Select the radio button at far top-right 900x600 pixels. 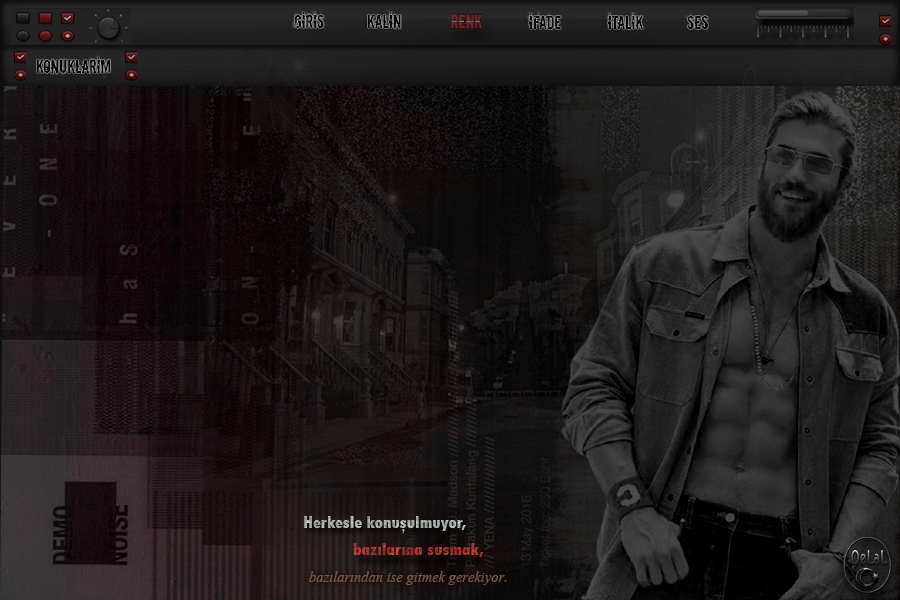[885, 38]
